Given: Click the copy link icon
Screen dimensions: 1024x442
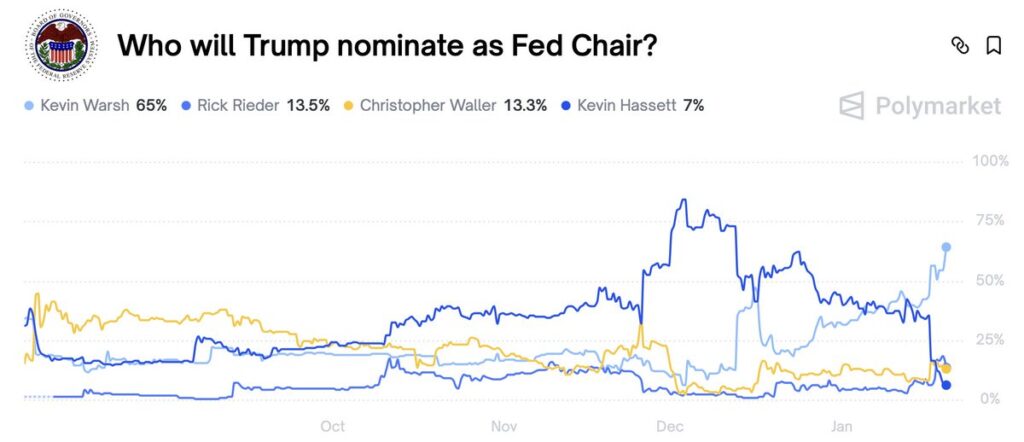Looking at the screenshot, I should (x=960, y=46).
